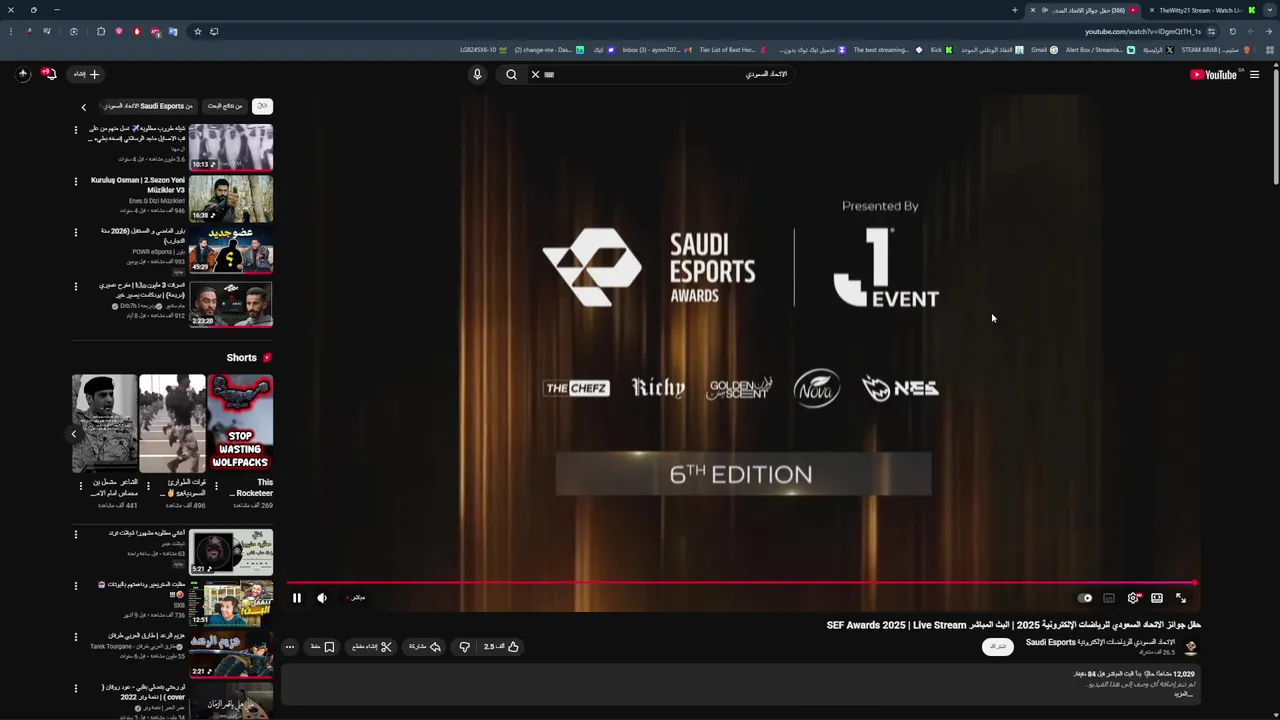Select the 'All' filter chip

tap(262, 106)
